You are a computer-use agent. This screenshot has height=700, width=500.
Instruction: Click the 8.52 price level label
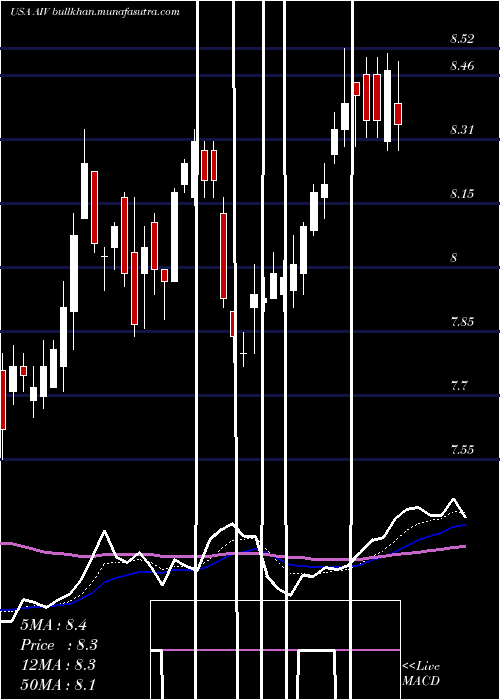point(462,39)
